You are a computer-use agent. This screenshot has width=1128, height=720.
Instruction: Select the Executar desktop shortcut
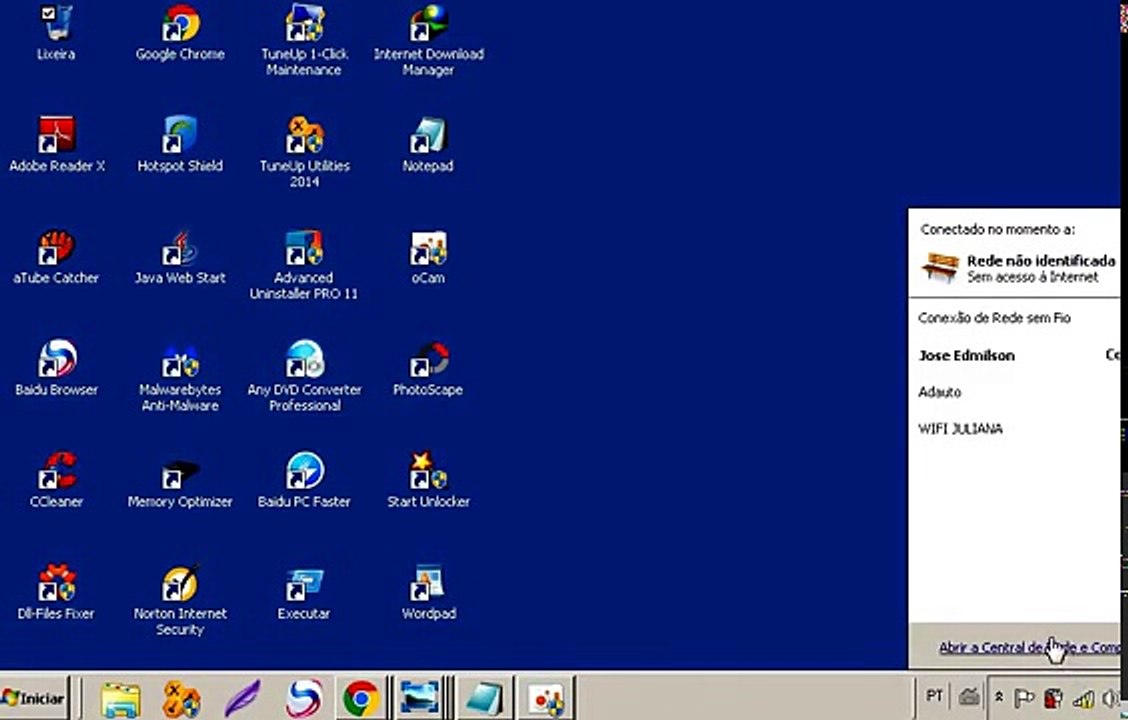pos(304,593)
